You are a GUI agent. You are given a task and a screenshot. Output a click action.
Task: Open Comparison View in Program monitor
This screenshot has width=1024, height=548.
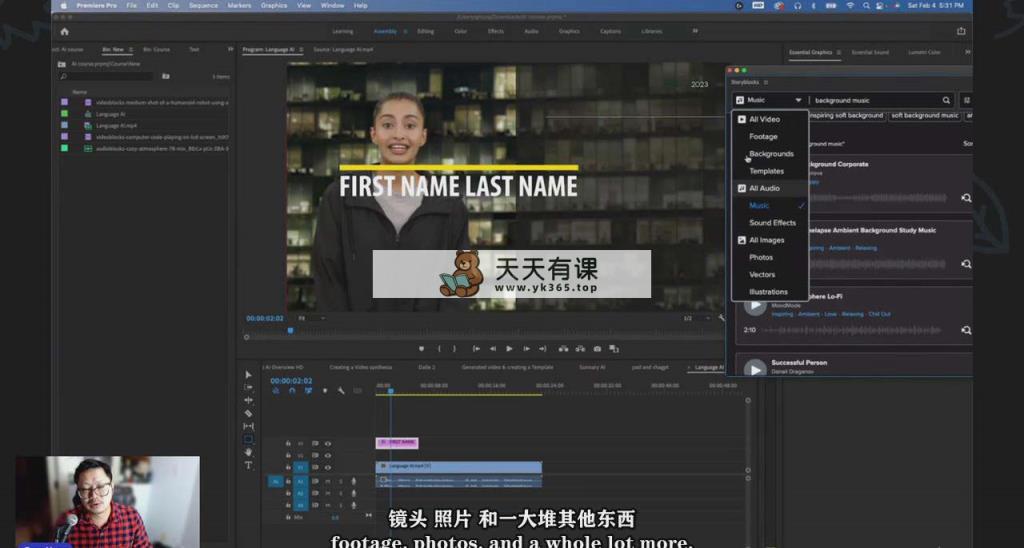614,349
